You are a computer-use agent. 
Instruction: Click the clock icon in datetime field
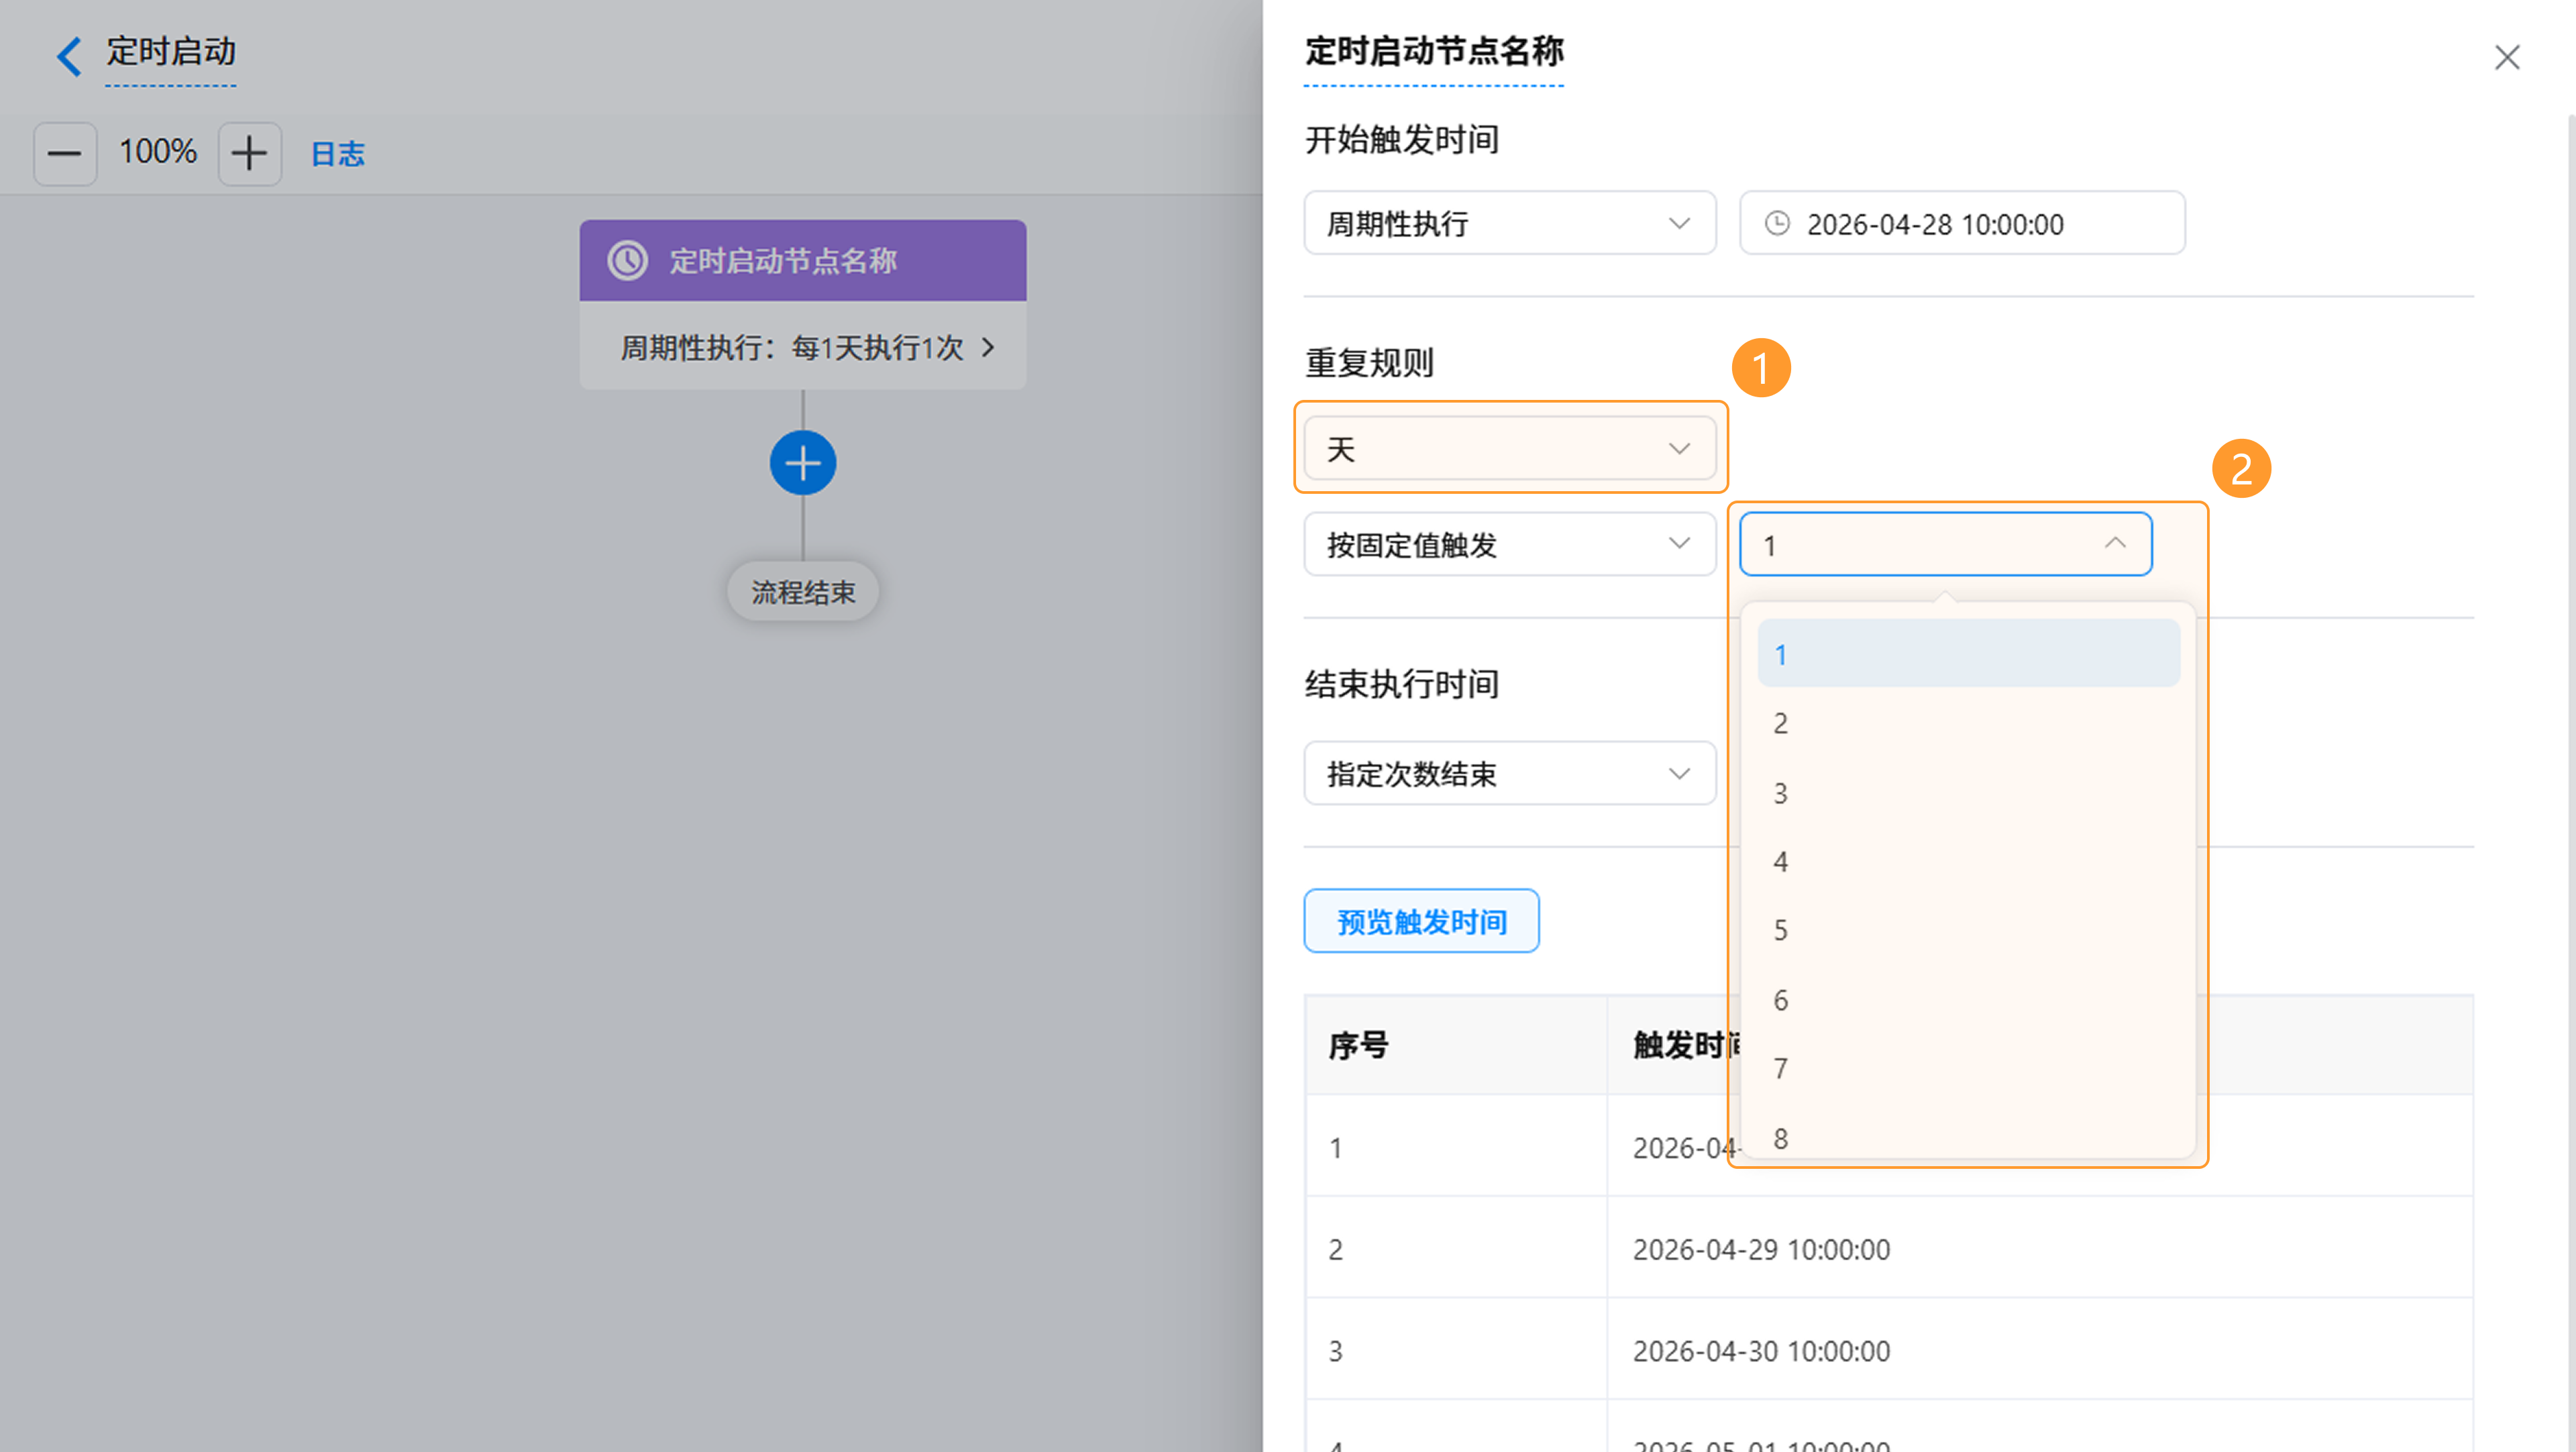coord(1777,223)
